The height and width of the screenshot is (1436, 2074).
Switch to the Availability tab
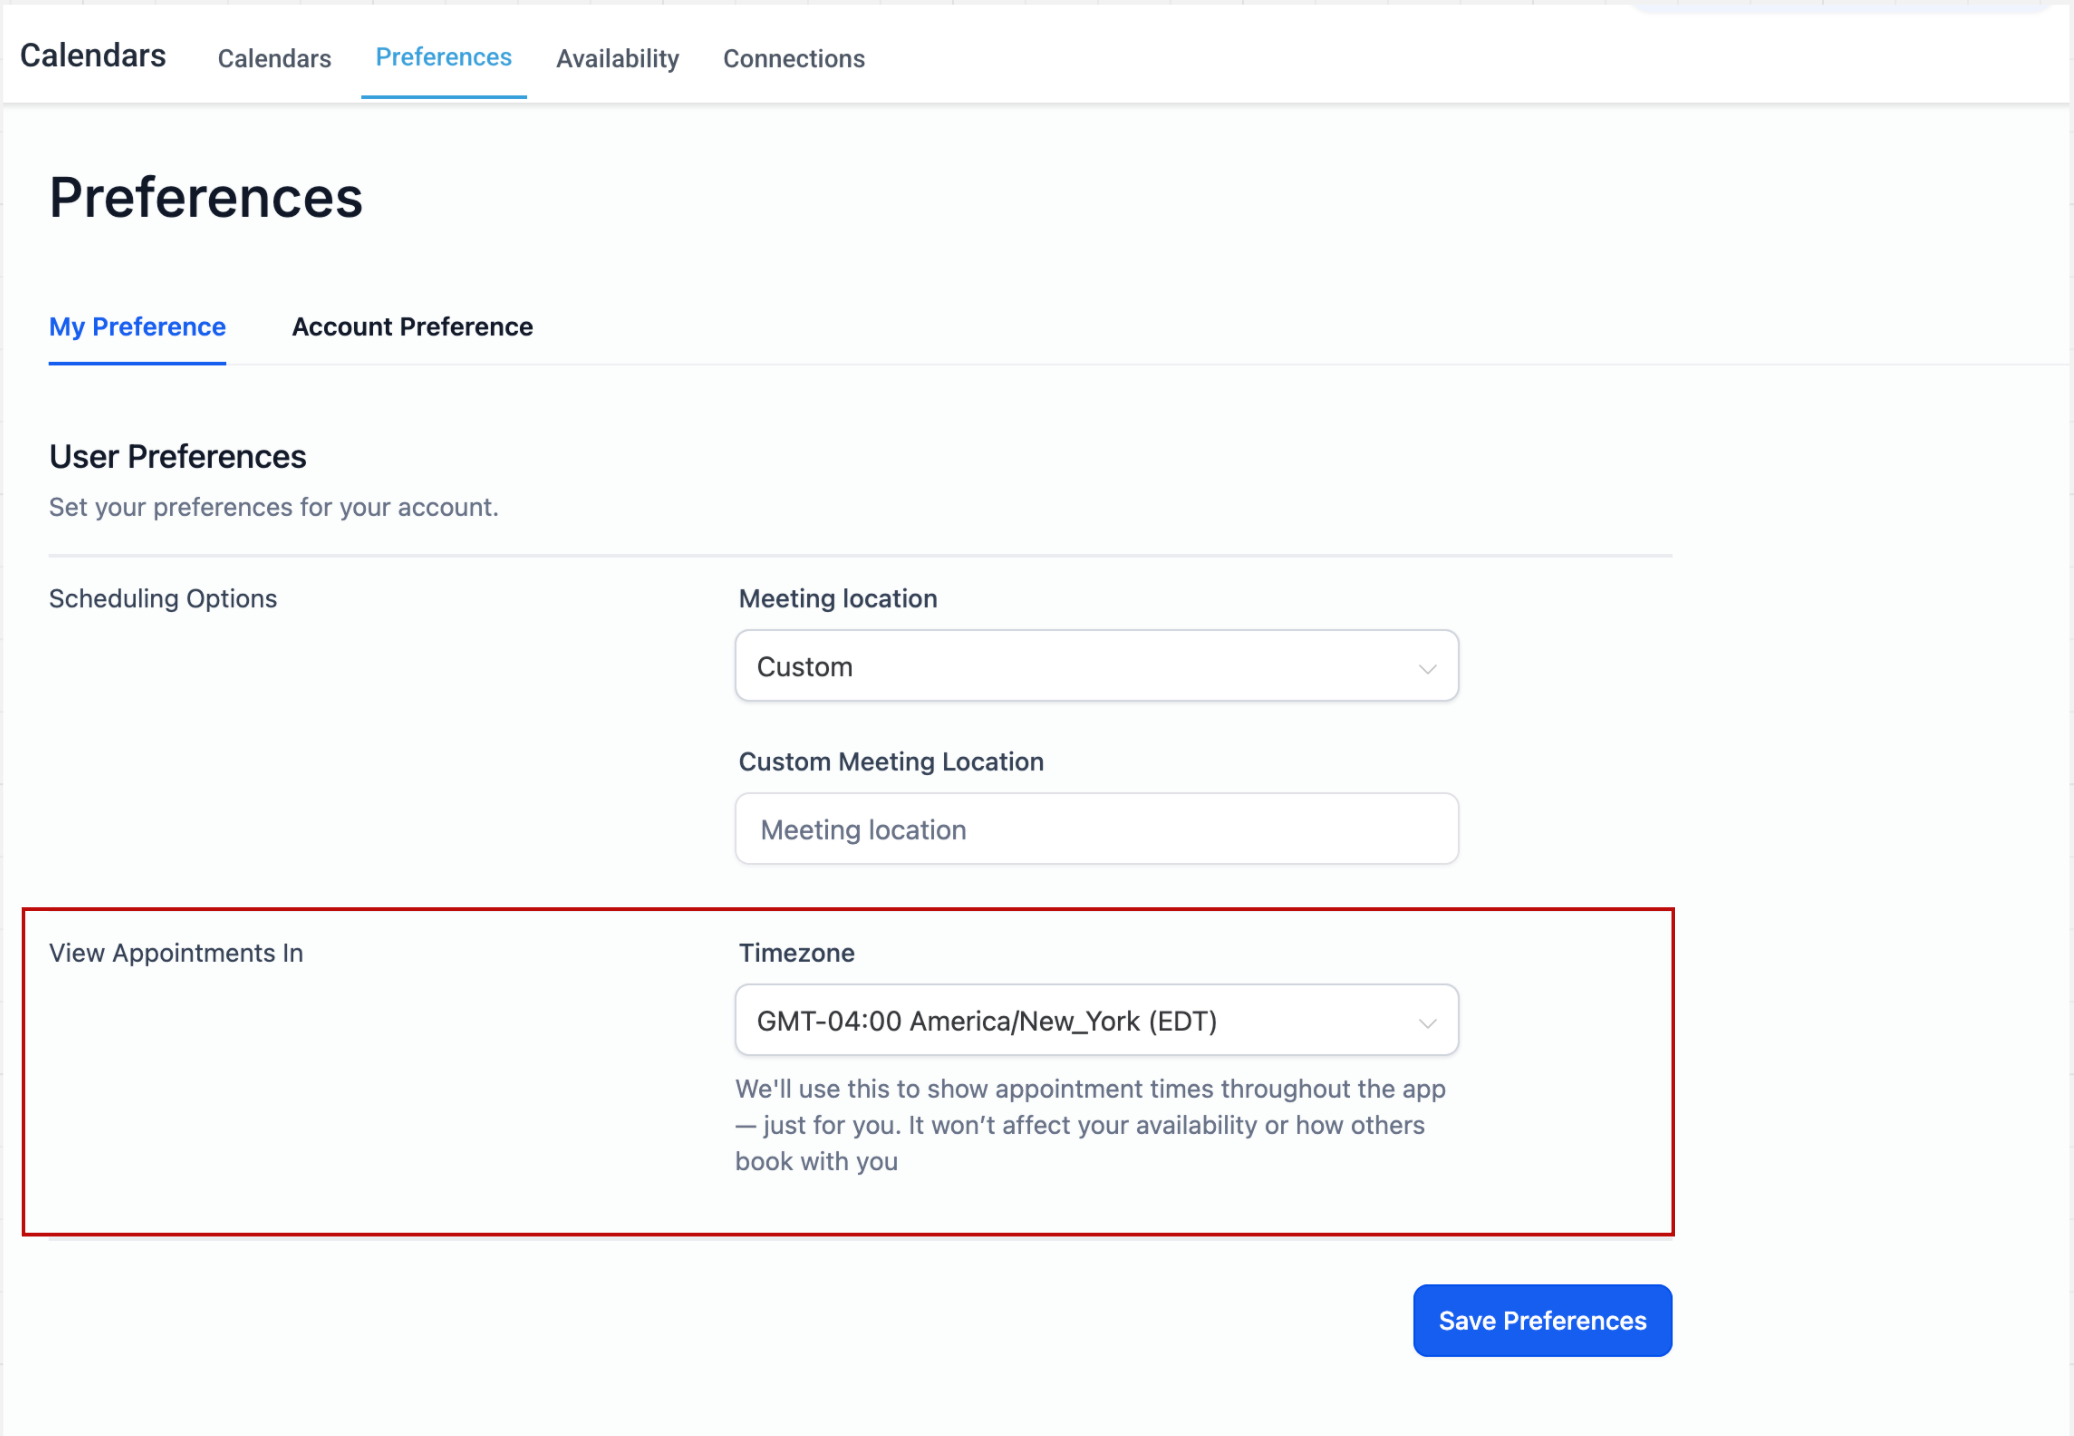click(x=617, y=58)
